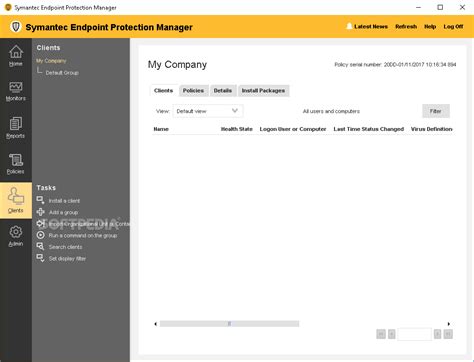Click Refresh in the header
This screenshot has width=474, height=362.
(406, 26)
